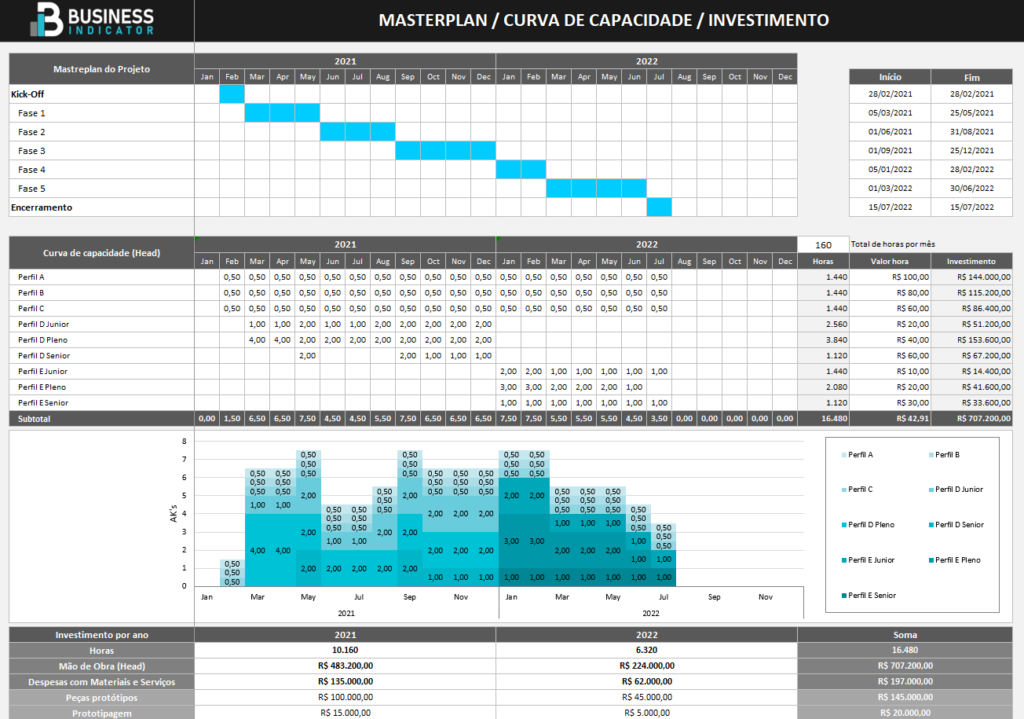
Task: Select the Fase 5 Gantt bar
Action: (x=595, y=188)
